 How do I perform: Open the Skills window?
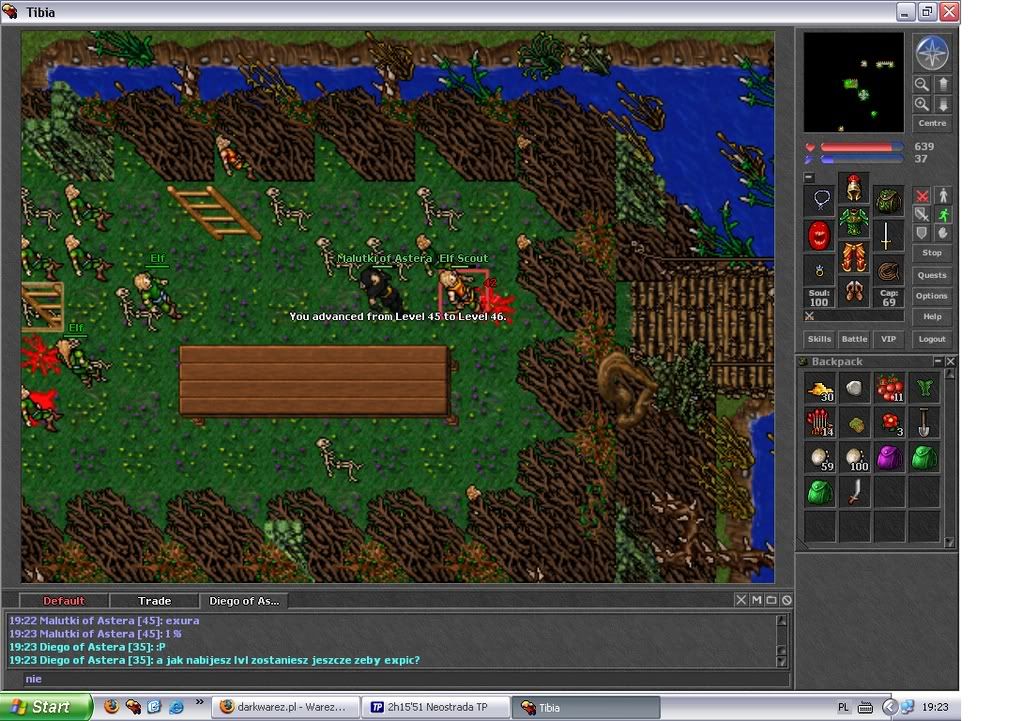819,339
